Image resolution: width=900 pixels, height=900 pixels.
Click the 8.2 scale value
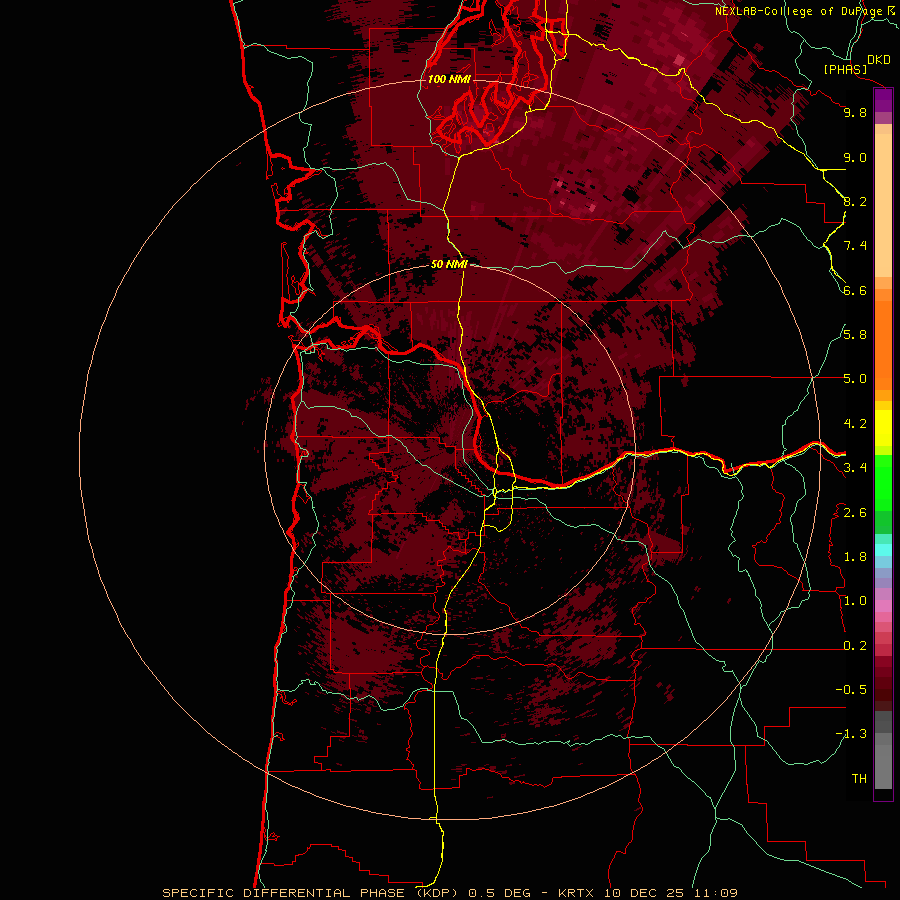pos(855,201)
